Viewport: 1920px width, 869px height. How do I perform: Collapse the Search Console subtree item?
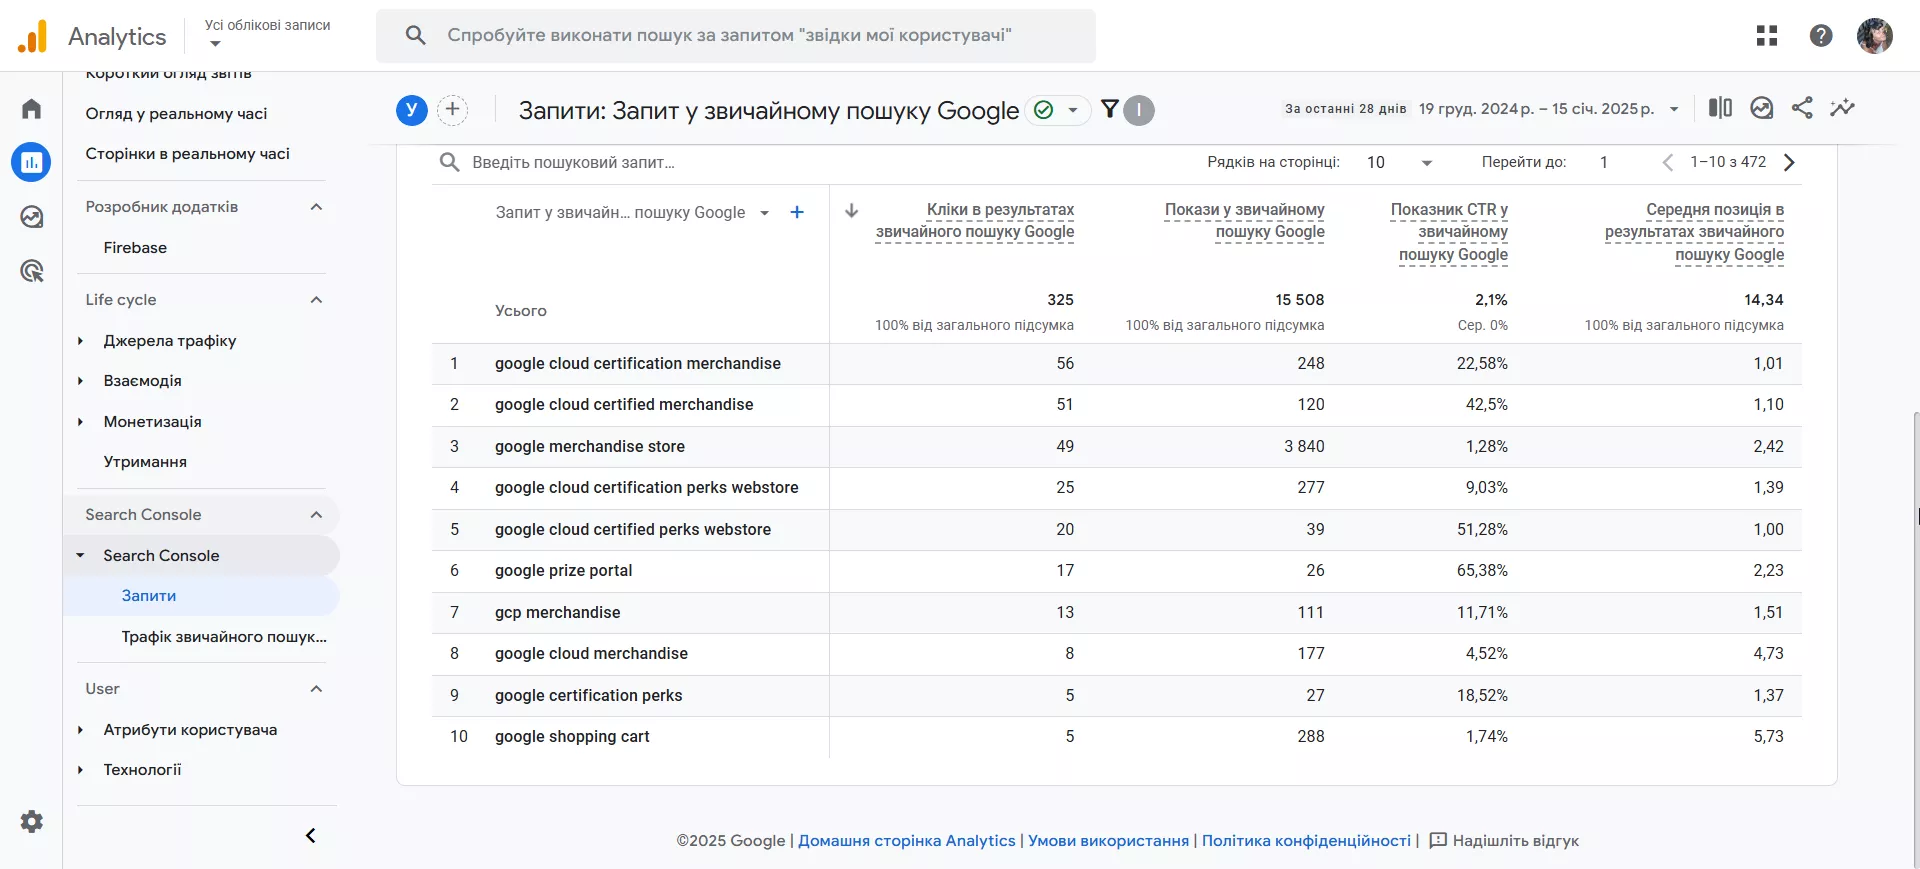(x=81, y=555)
